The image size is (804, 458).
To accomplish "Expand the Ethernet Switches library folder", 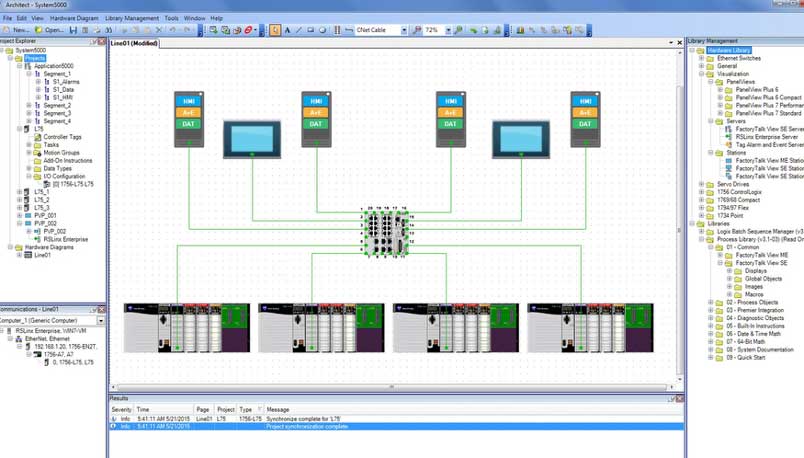I will point(701,58).
